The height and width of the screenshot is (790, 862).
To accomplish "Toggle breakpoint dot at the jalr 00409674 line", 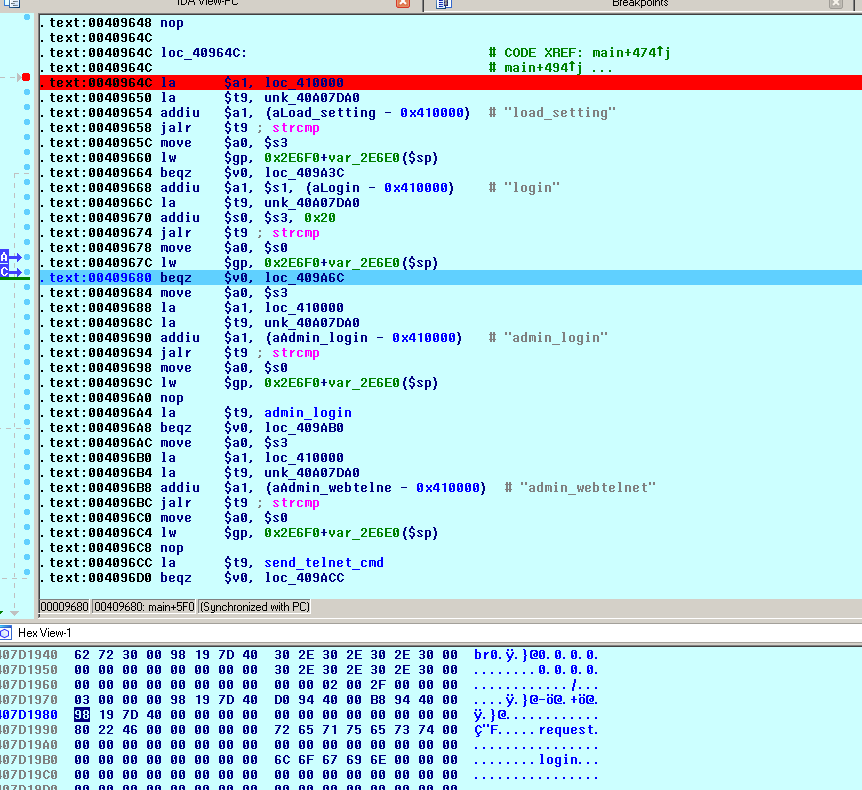I will click(x=26, y=233).
